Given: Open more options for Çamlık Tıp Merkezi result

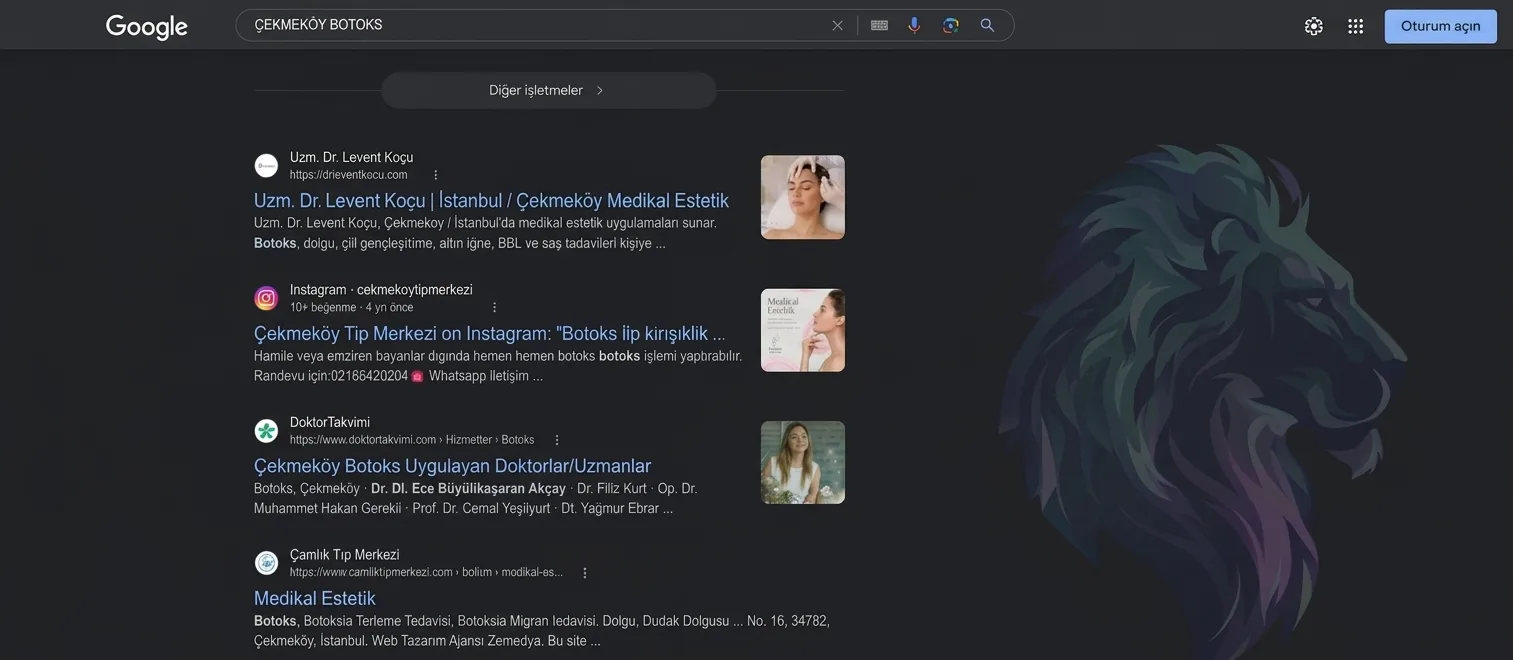Looking at the screenshot, I should pos(585,573).
